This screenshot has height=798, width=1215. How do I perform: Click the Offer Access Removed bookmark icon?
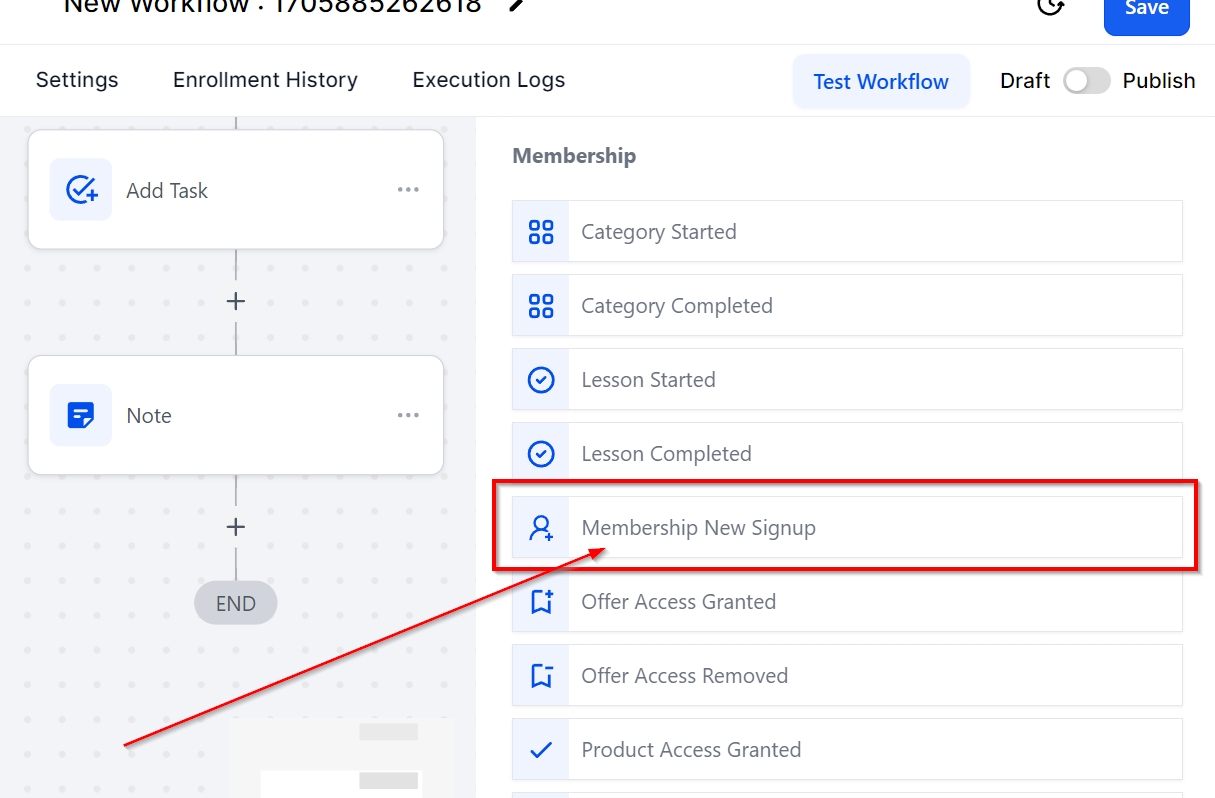click(x=541, y=676)
